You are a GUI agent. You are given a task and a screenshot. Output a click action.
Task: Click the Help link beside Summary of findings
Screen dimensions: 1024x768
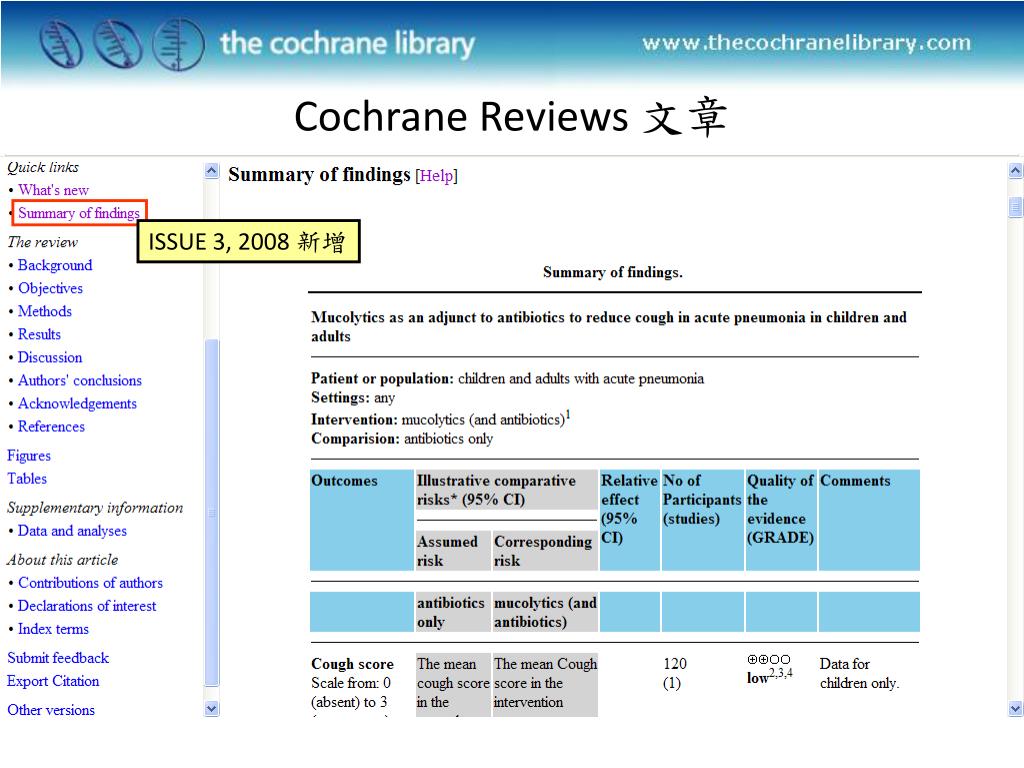[436, 176]
